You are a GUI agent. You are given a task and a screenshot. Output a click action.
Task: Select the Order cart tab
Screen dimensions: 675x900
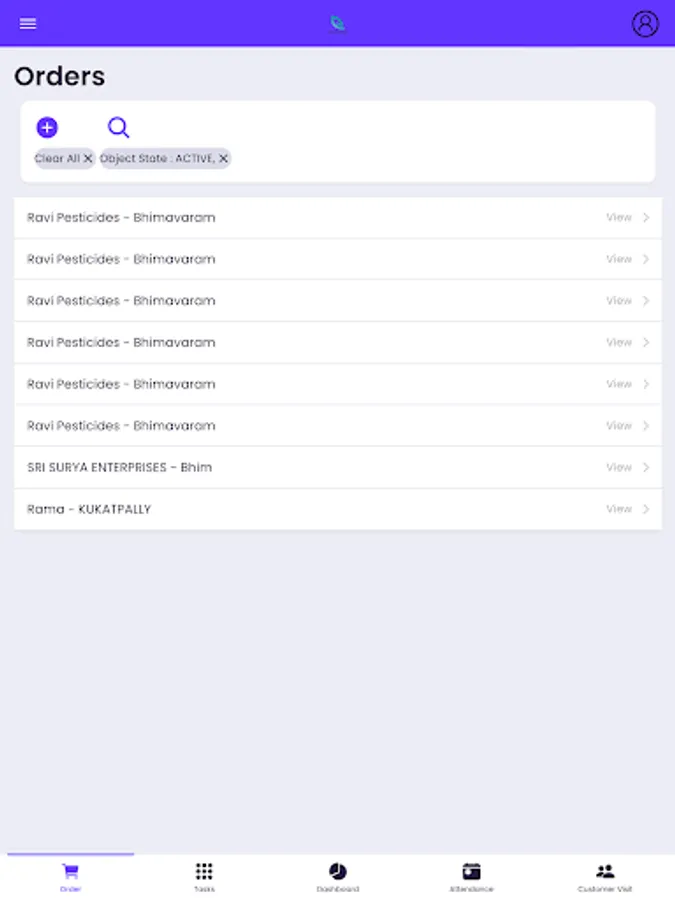[70, 876]
